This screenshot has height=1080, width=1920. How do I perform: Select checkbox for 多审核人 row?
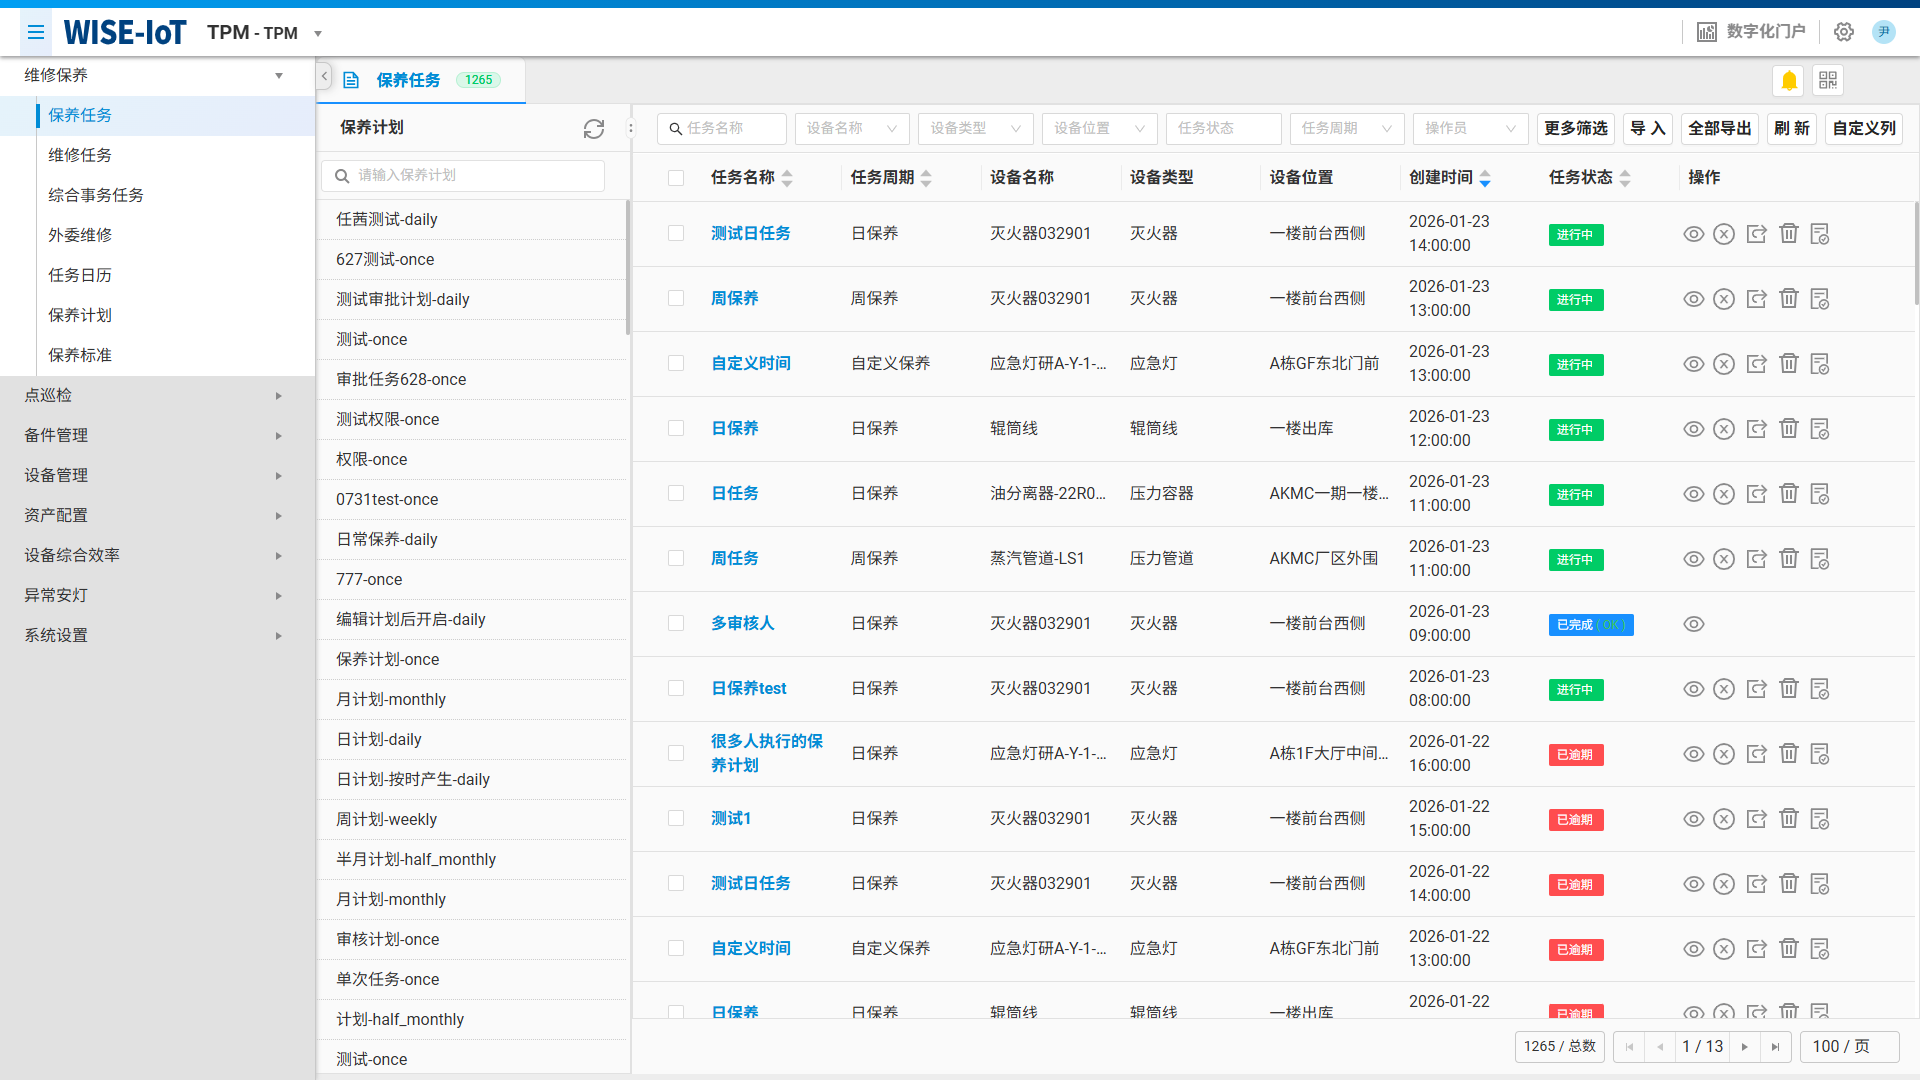point(676,623)
